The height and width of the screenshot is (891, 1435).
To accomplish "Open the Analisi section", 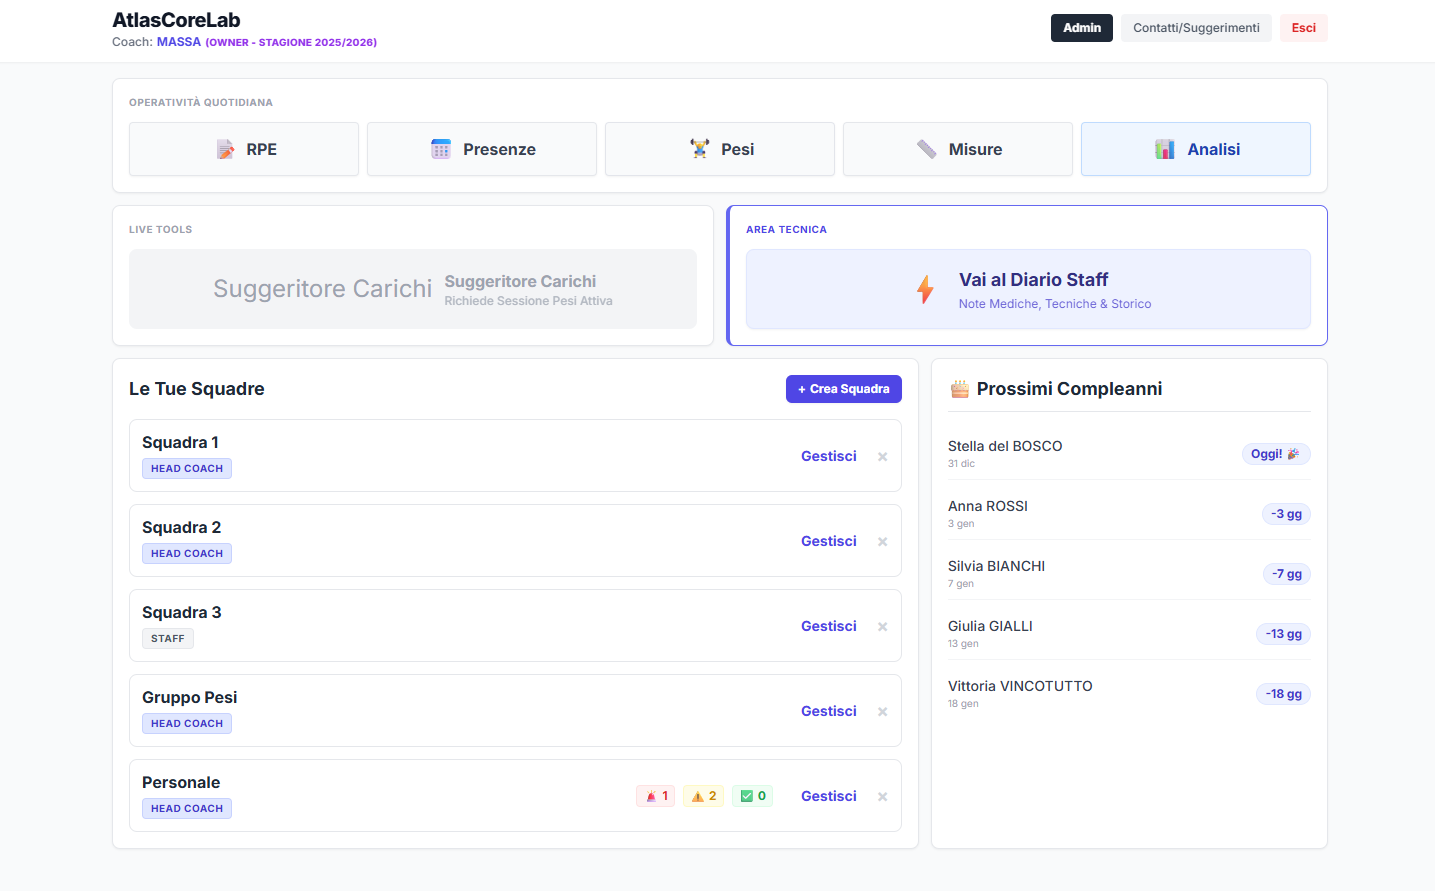I will coord(1196,149).
